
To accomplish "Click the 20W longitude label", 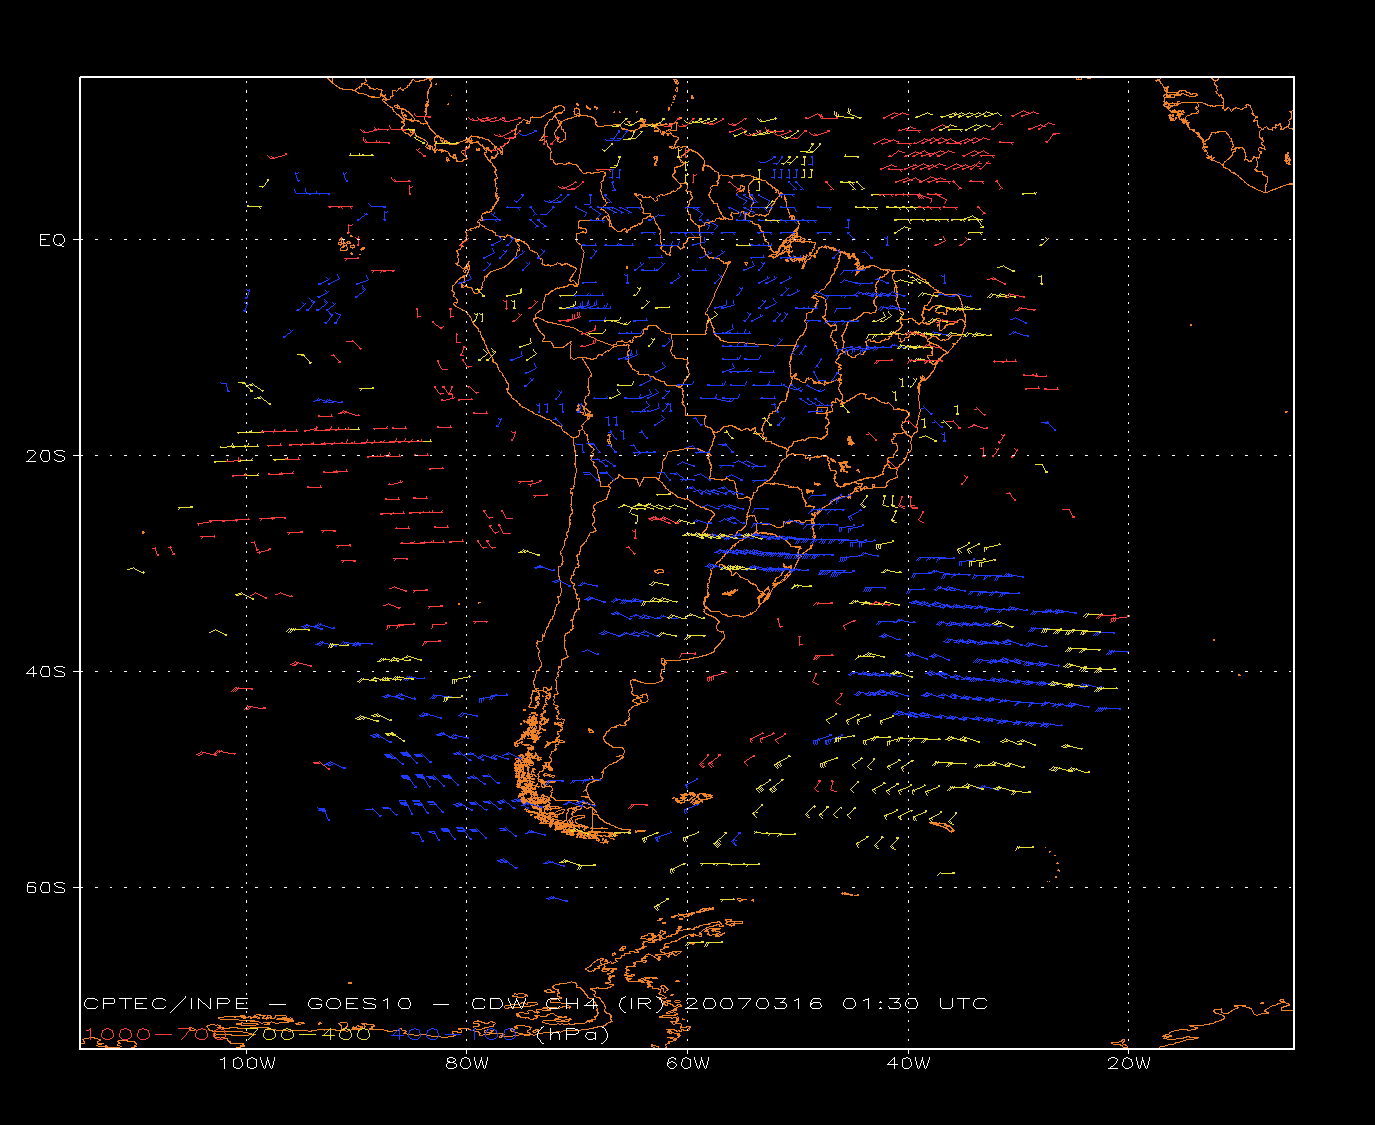I will coord(1129,1063).
